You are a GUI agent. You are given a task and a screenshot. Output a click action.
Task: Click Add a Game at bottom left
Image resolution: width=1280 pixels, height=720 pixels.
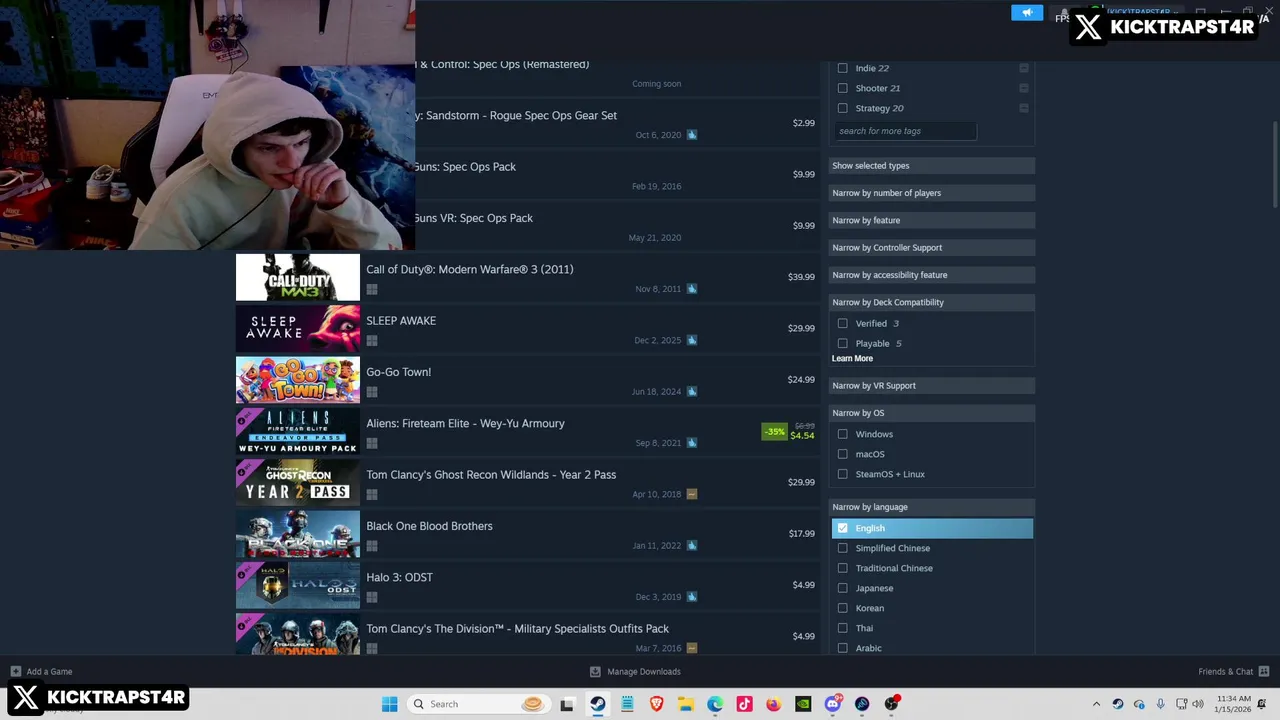point(49,671)
